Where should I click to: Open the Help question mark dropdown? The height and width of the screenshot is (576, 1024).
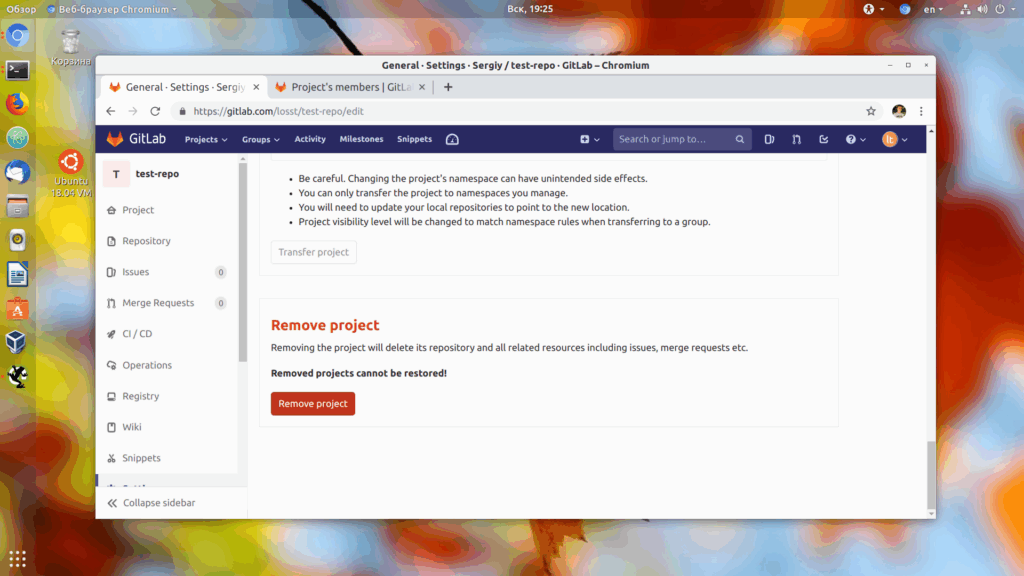pyautogui.click(x=855, y=139)
